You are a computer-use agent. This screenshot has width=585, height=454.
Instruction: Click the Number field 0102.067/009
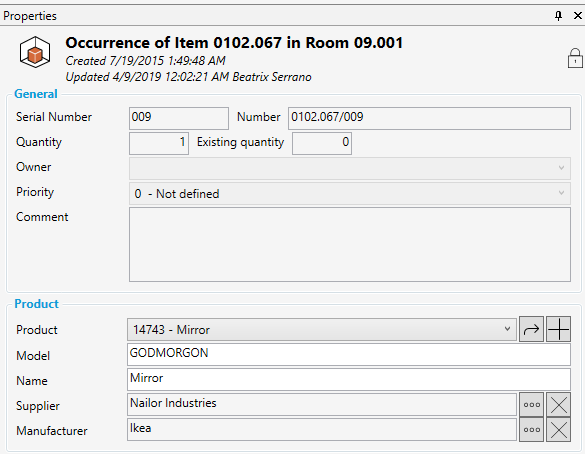(x=429, y=118)
